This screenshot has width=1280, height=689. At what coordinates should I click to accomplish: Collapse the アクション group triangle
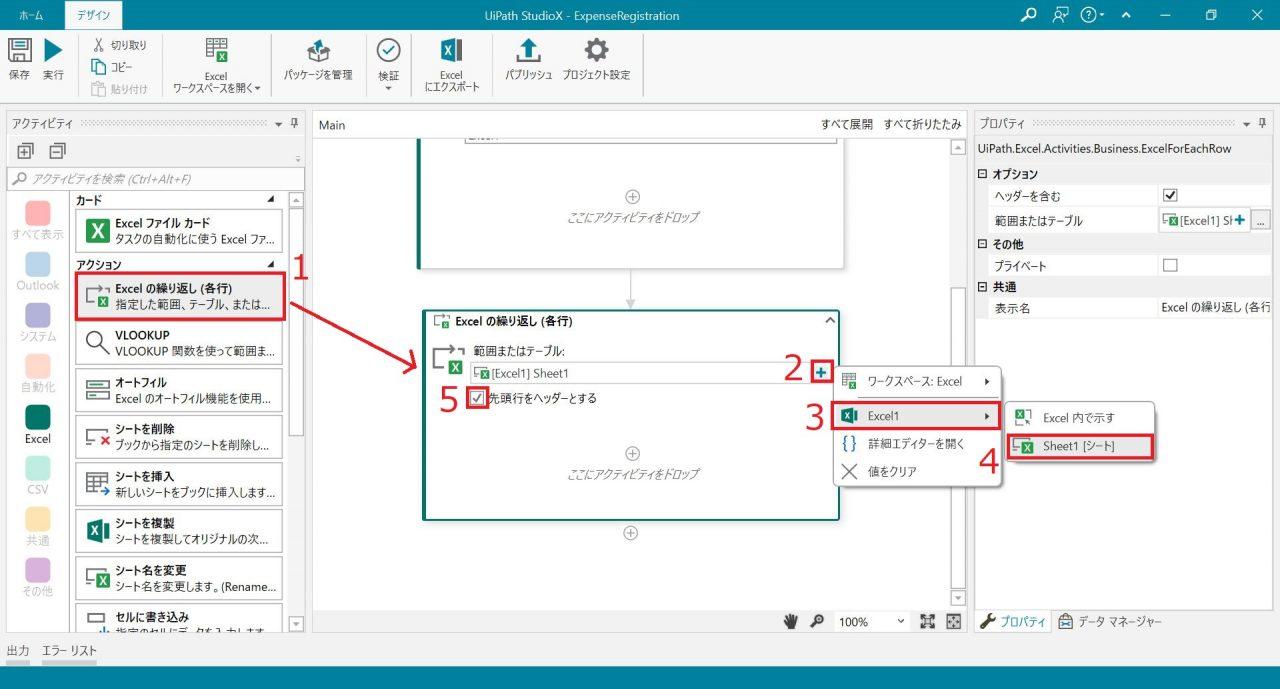coord(272,265)
